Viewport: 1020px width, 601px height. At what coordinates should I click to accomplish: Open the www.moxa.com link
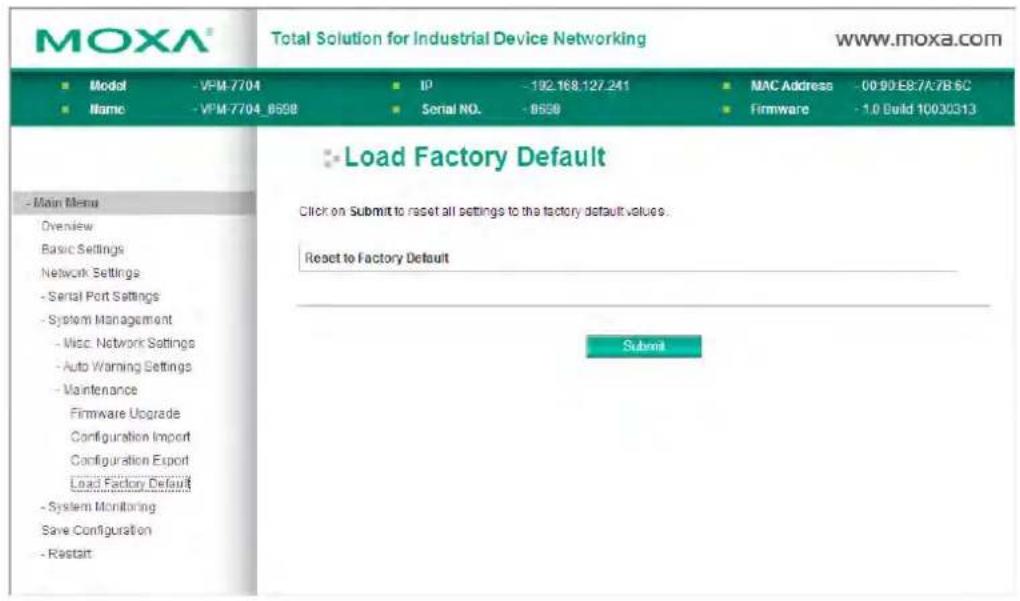[x=918, y=39]
